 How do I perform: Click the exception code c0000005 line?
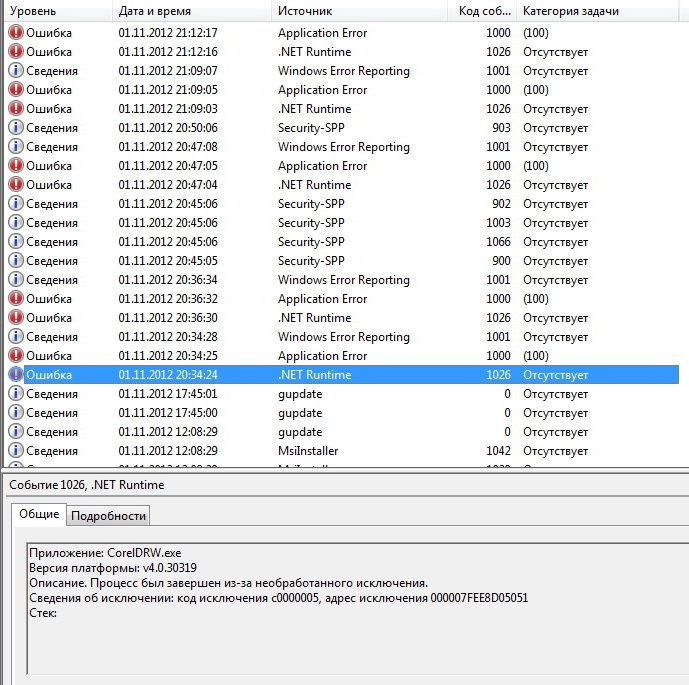pos(279,598)
